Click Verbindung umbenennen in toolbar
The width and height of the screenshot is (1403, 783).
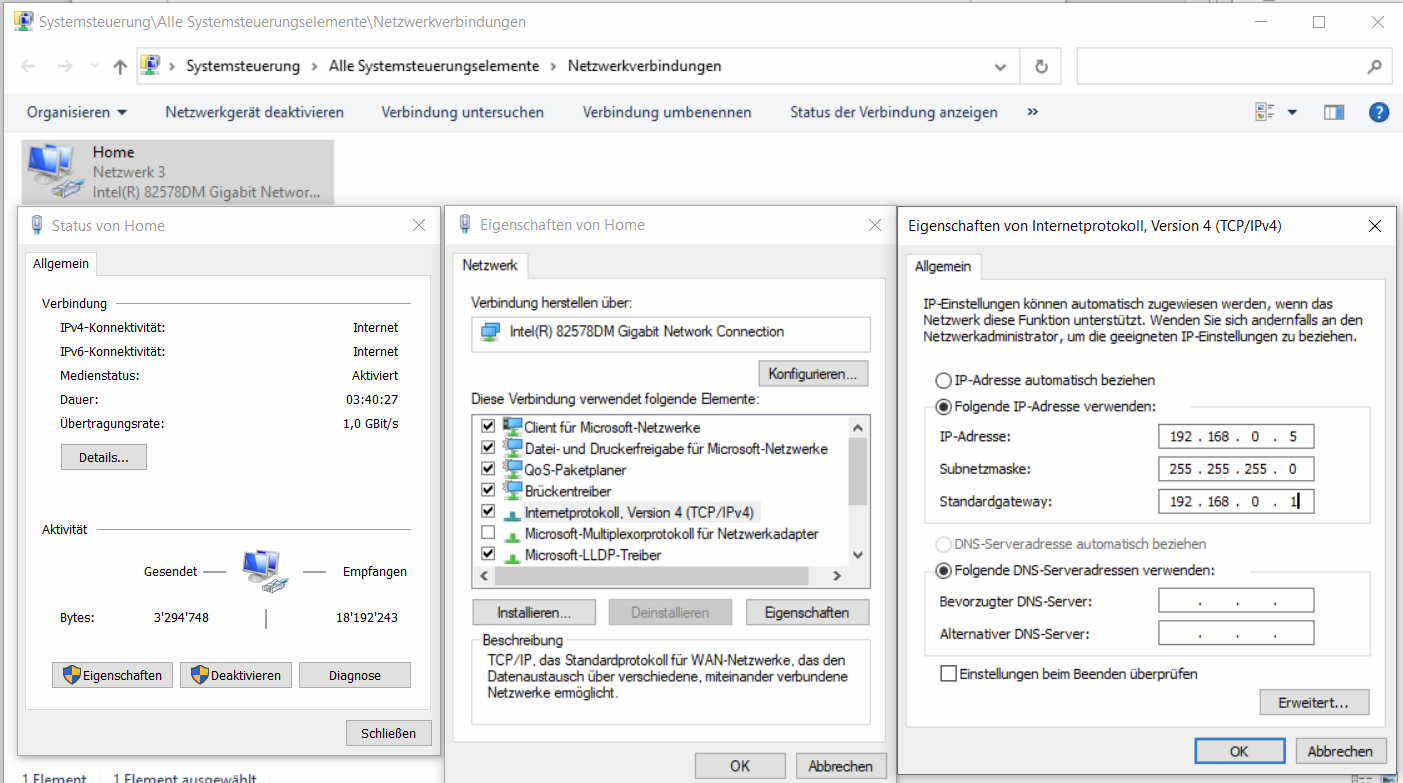coord(666,112)
